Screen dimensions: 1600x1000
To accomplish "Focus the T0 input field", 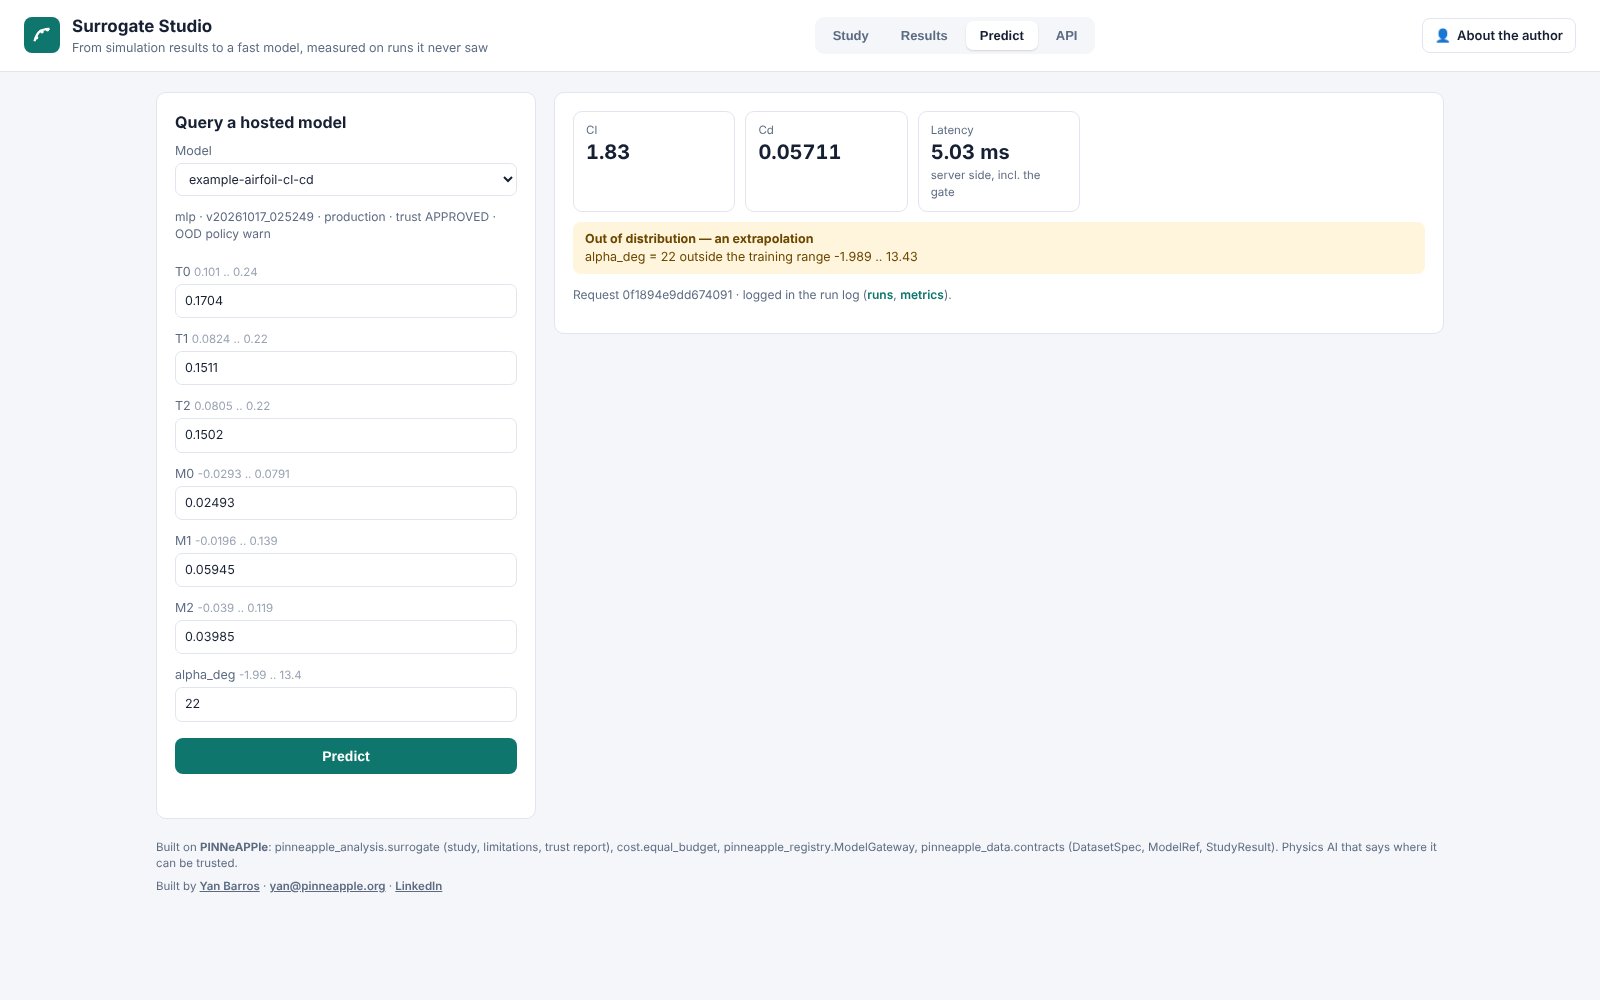I will (x=346, y=301).
